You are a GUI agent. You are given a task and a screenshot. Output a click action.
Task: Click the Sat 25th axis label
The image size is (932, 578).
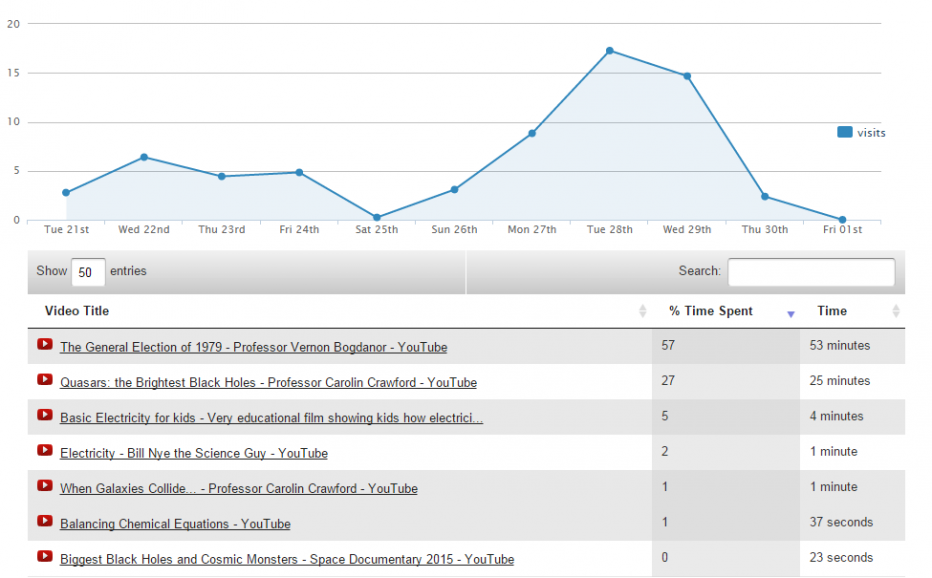click(x=377, y=230)
